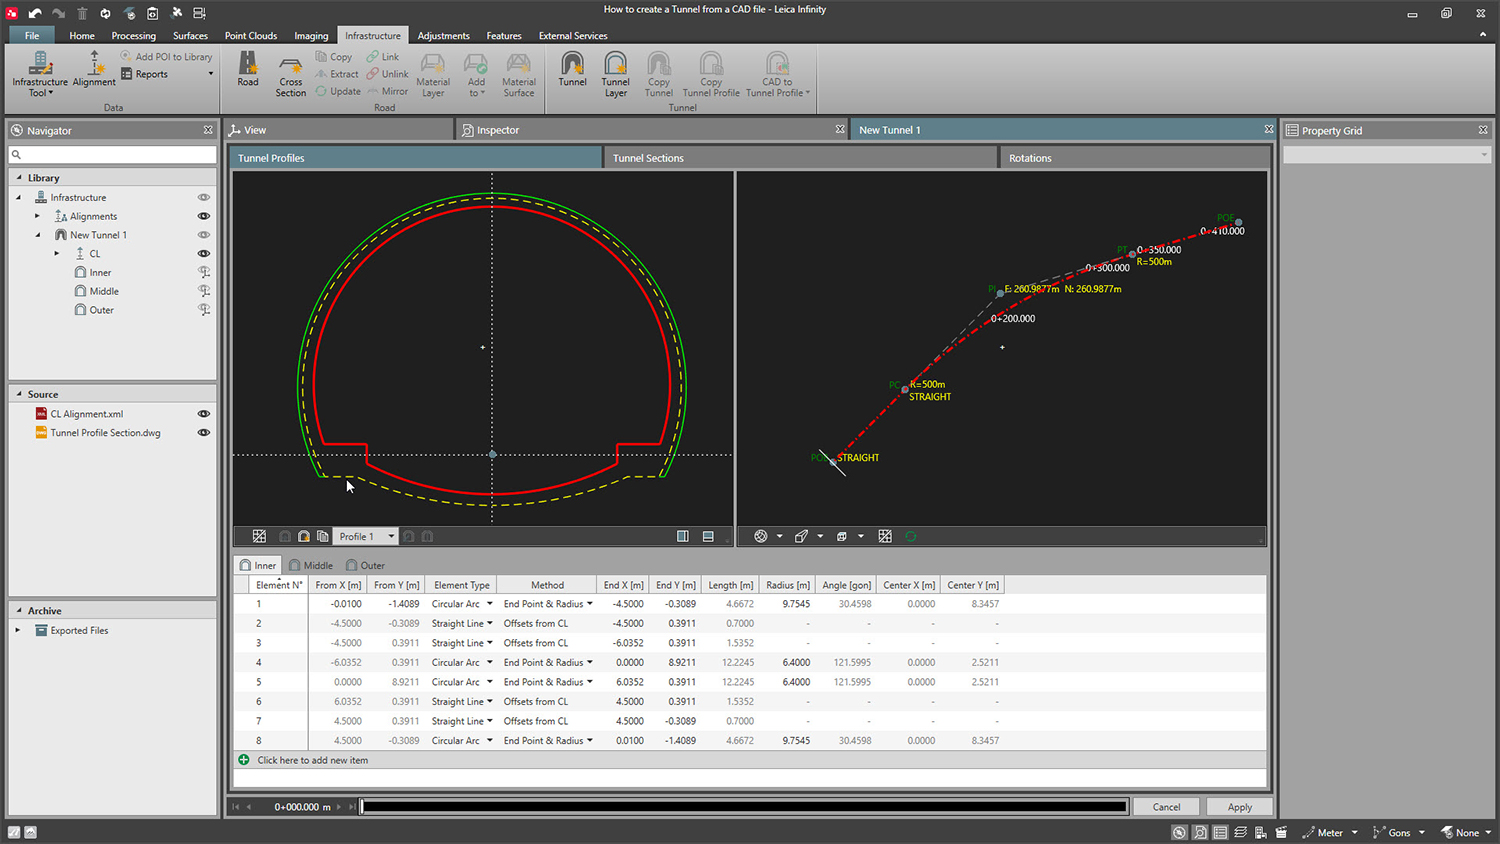1500x844 pixels.
Task: Open the Meter units dropdown
Action: [x=1330, y=832]
